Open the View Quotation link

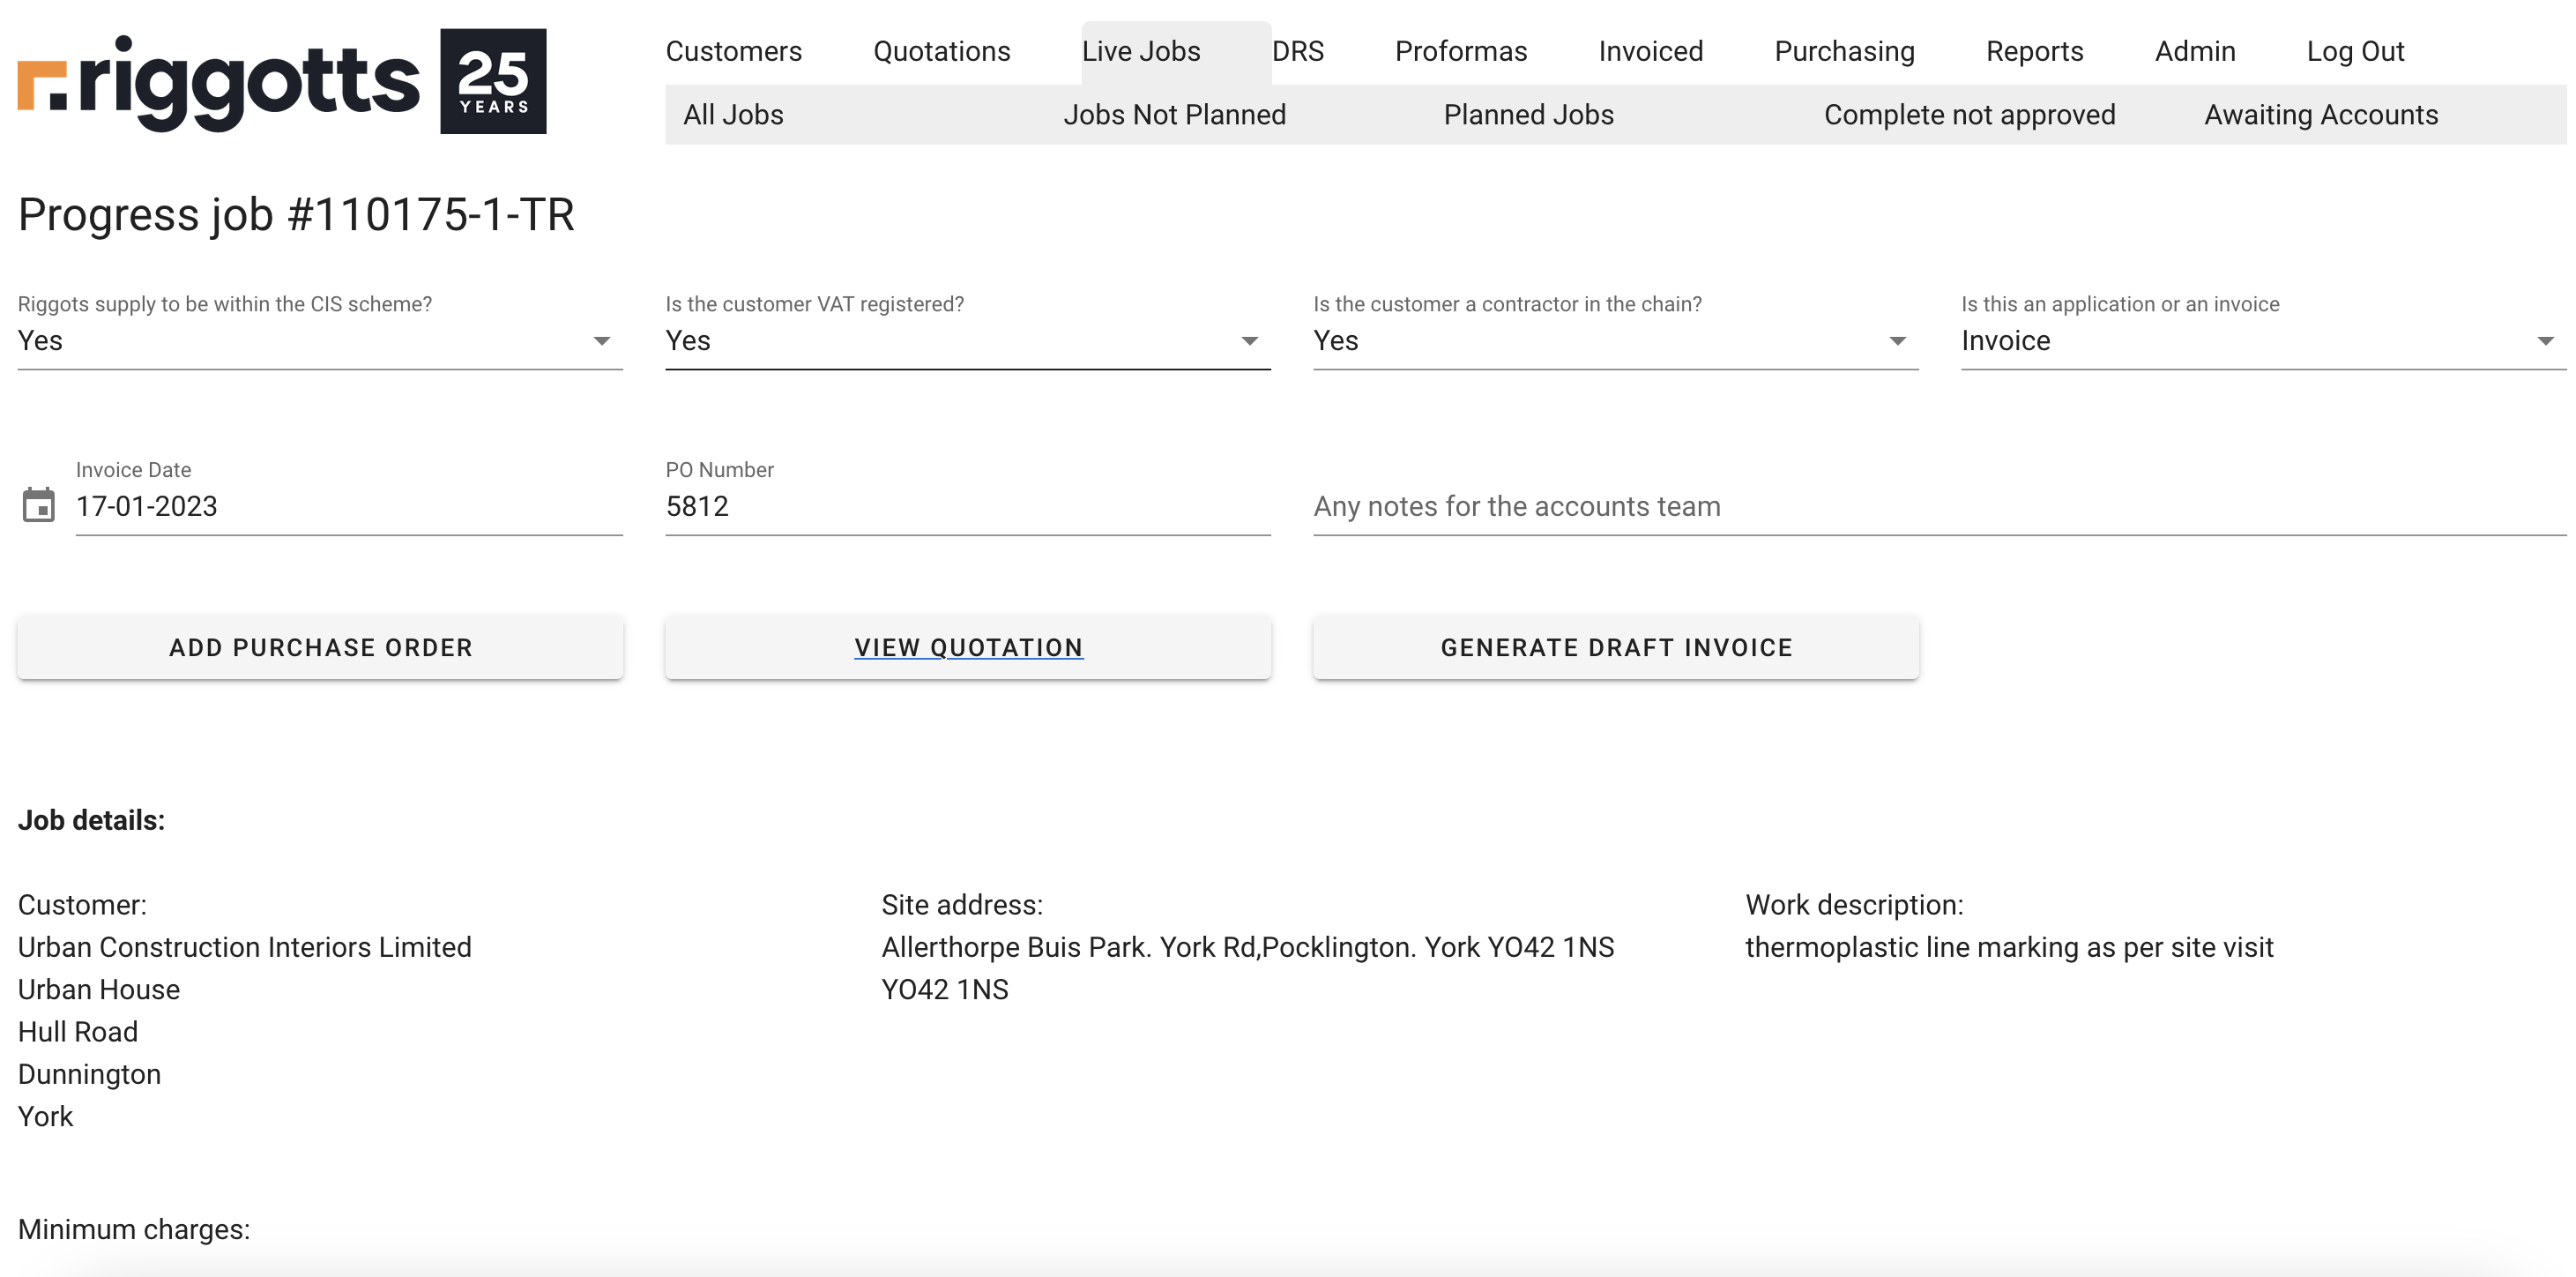pyautogui.click(x=967, y=647)
